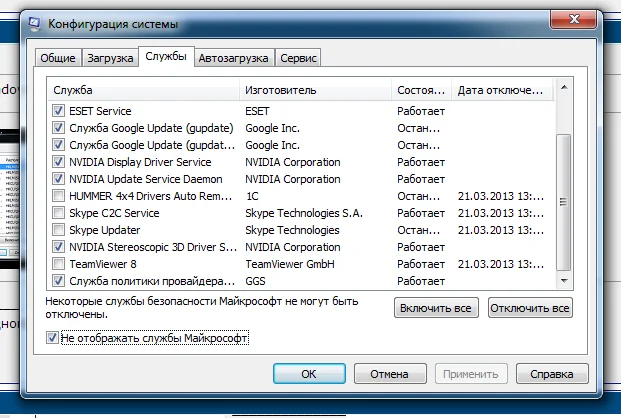Click the GGS manufacturer cell
The width and height of the screenshot is (621, 418).
click(255, 281)
